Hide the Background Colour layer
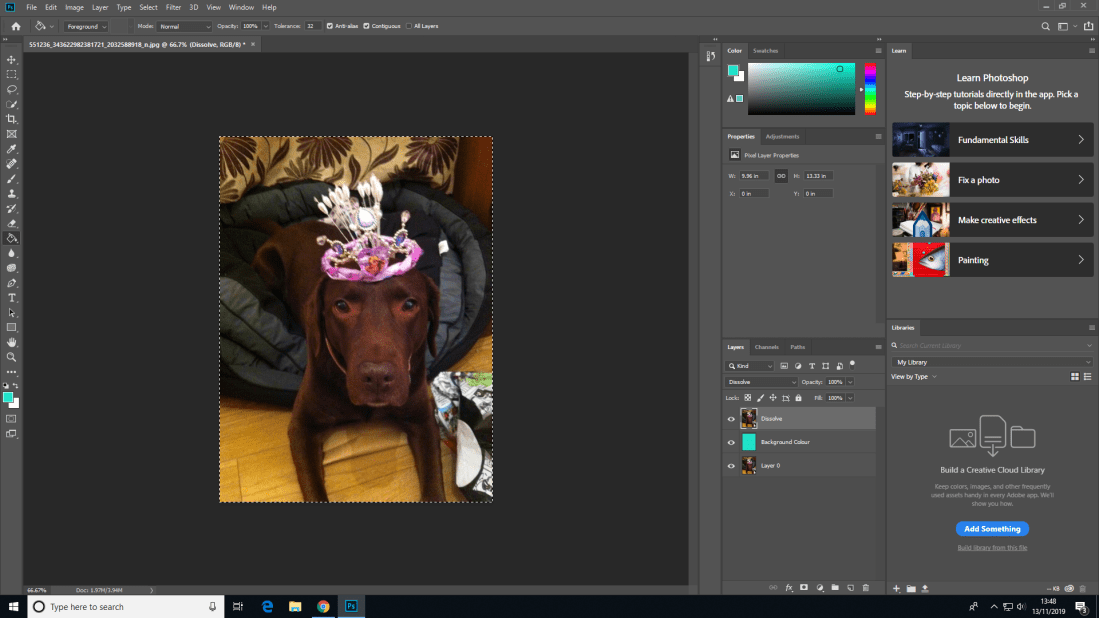1099x618 pixels. (x=731, y=442)
